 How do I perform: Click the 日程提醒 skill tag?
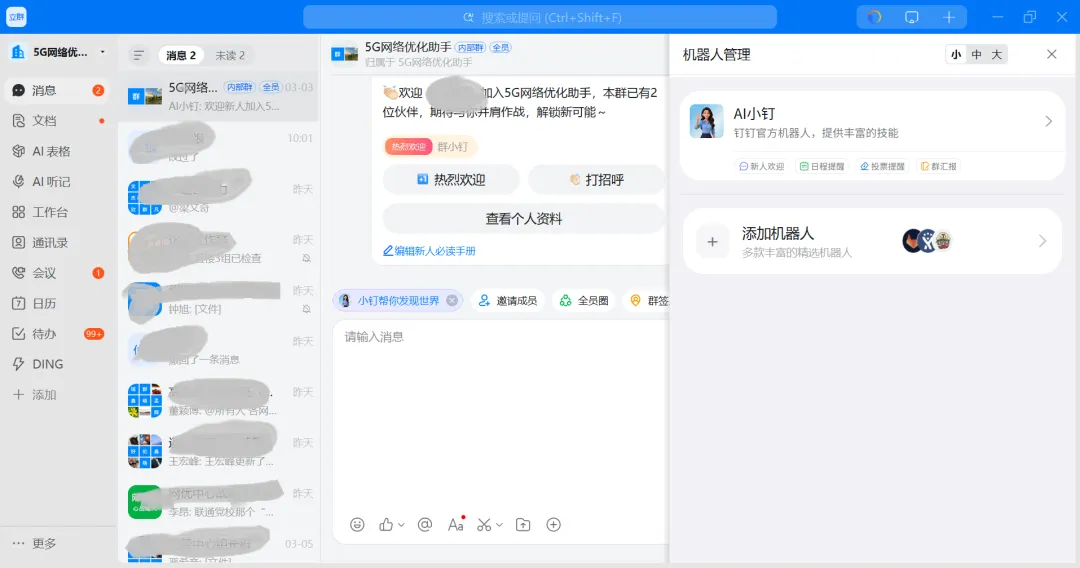pos(822,166)
